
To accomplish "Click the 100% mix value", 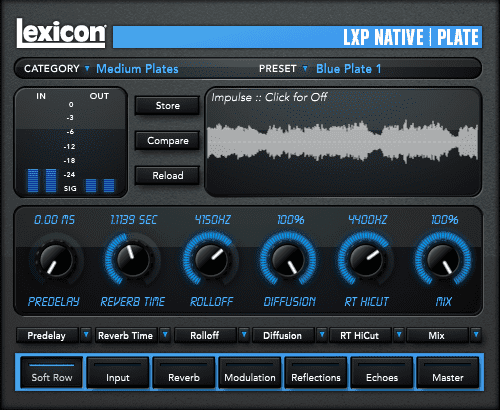I will (445, 220).
